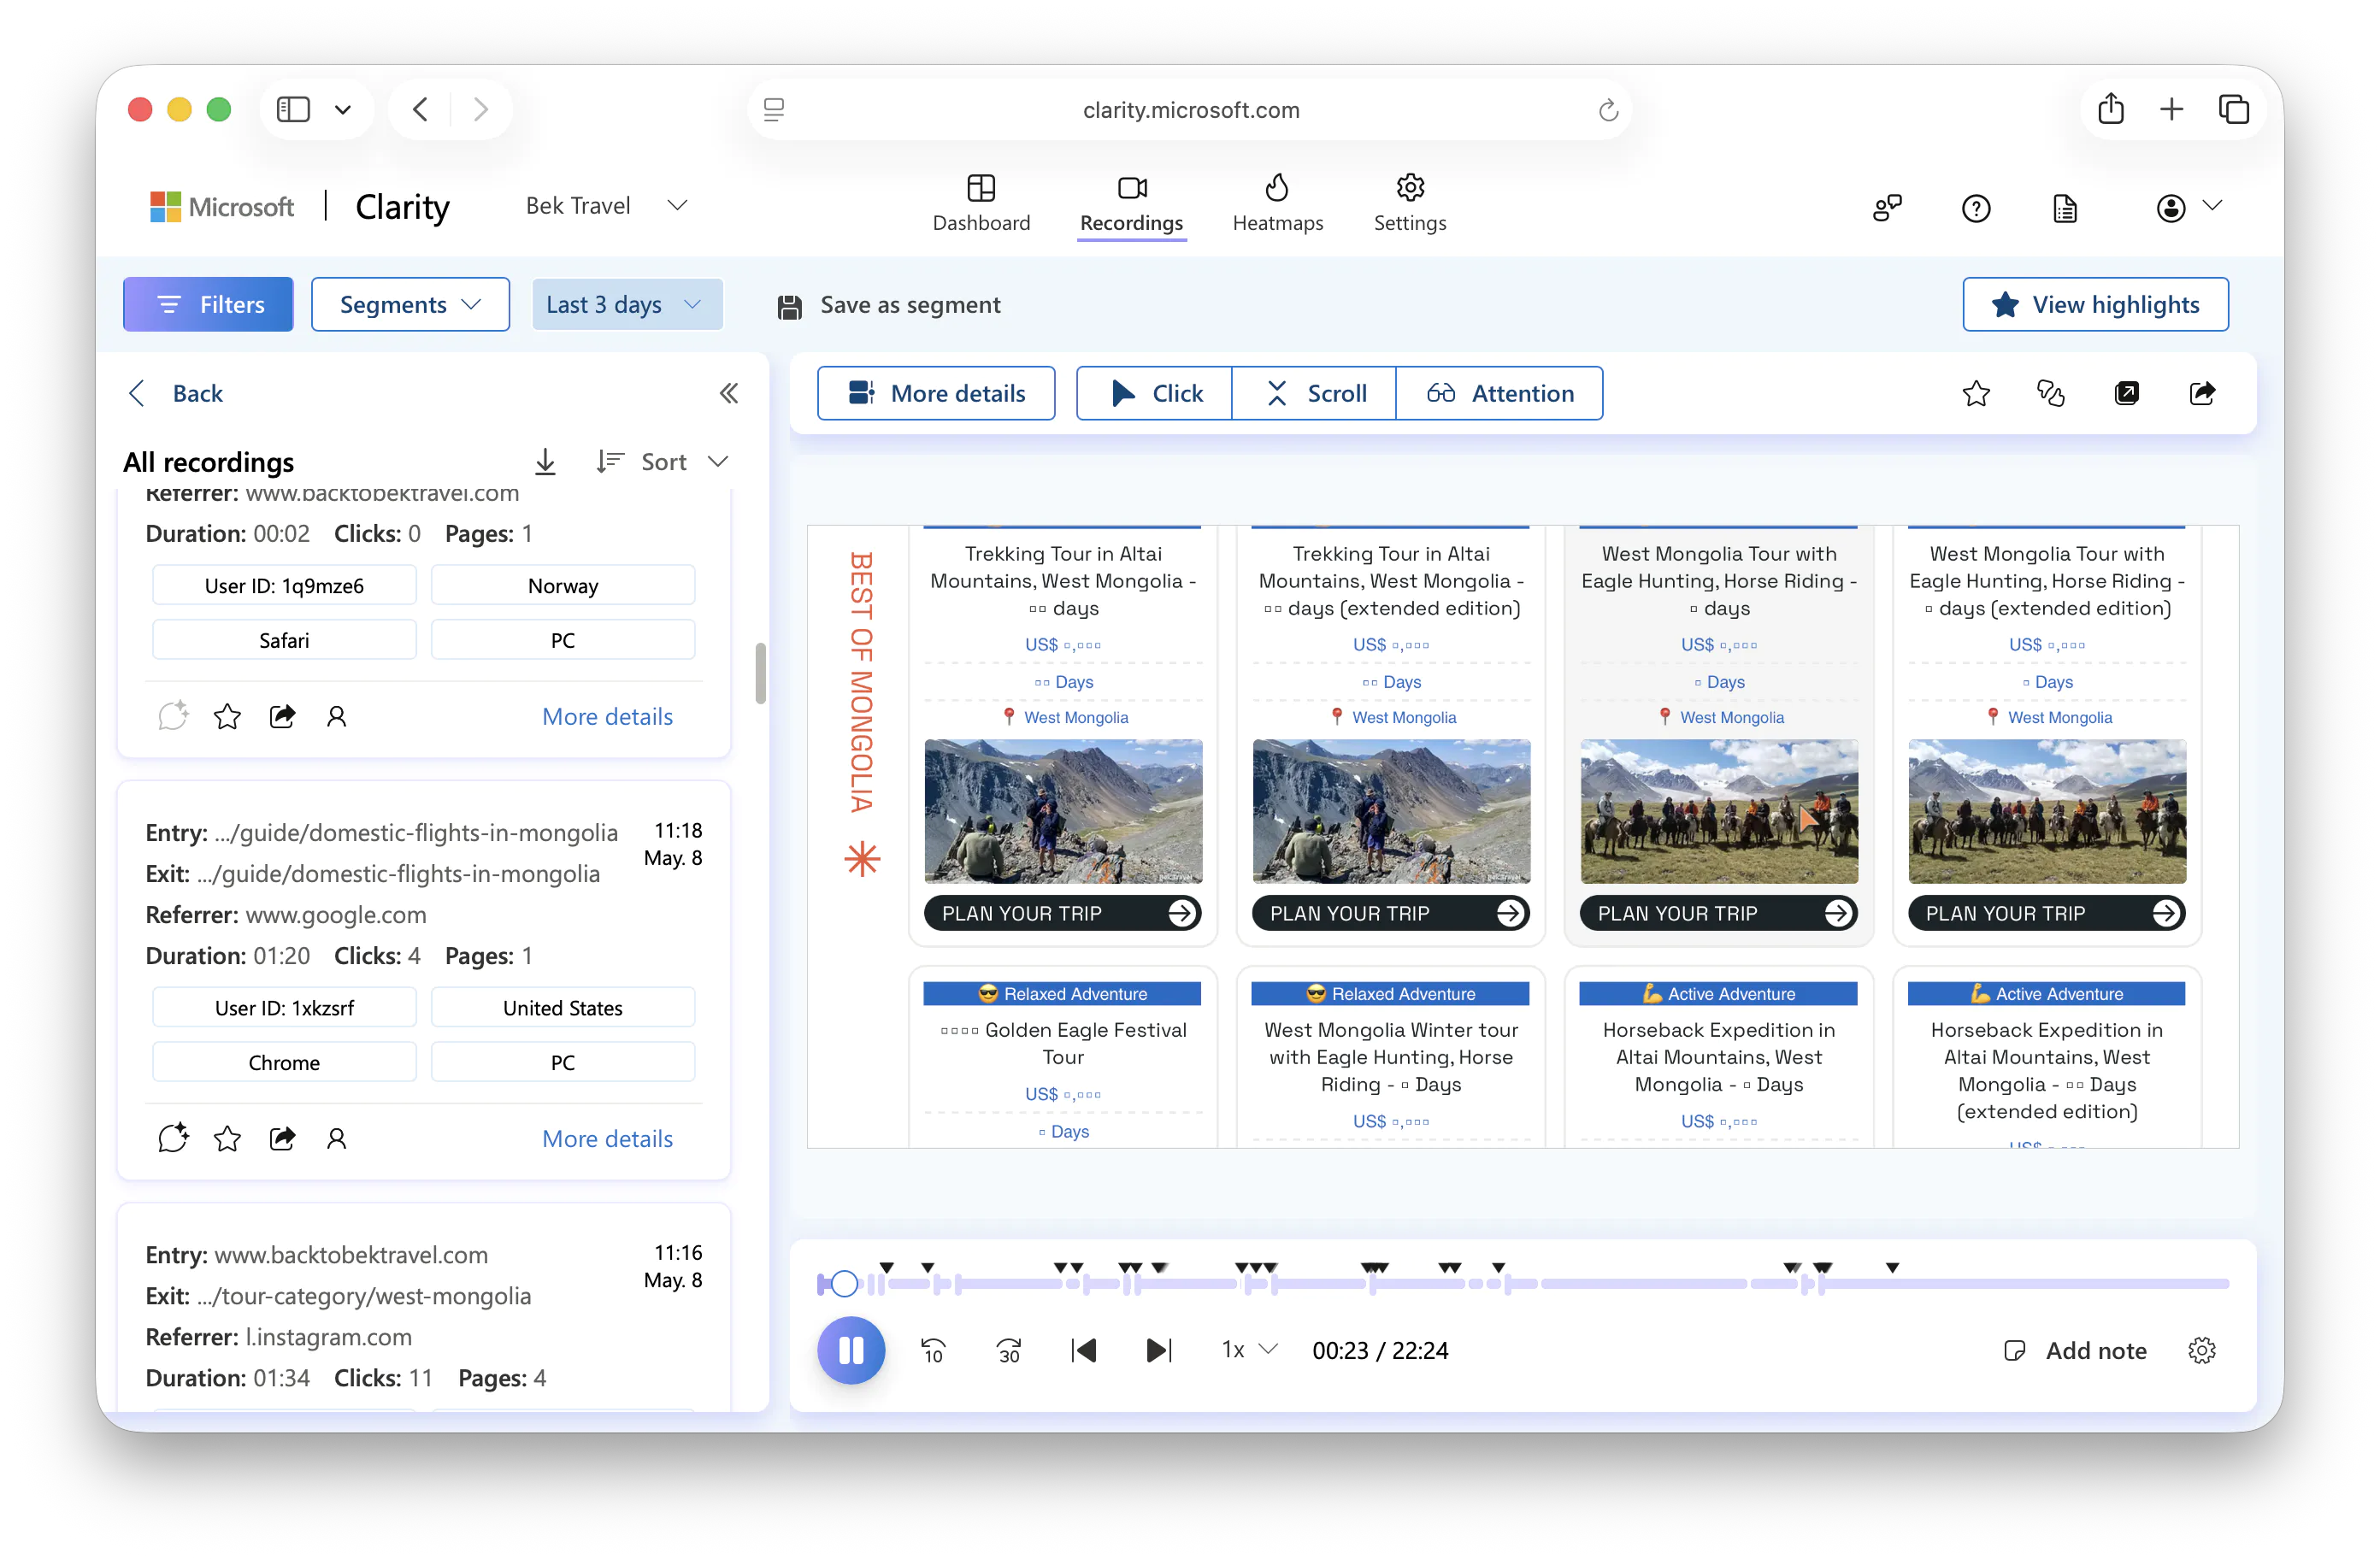Screen dimensions: 2380x1559
Task: Go Back from recordings list
Action: 177,393
